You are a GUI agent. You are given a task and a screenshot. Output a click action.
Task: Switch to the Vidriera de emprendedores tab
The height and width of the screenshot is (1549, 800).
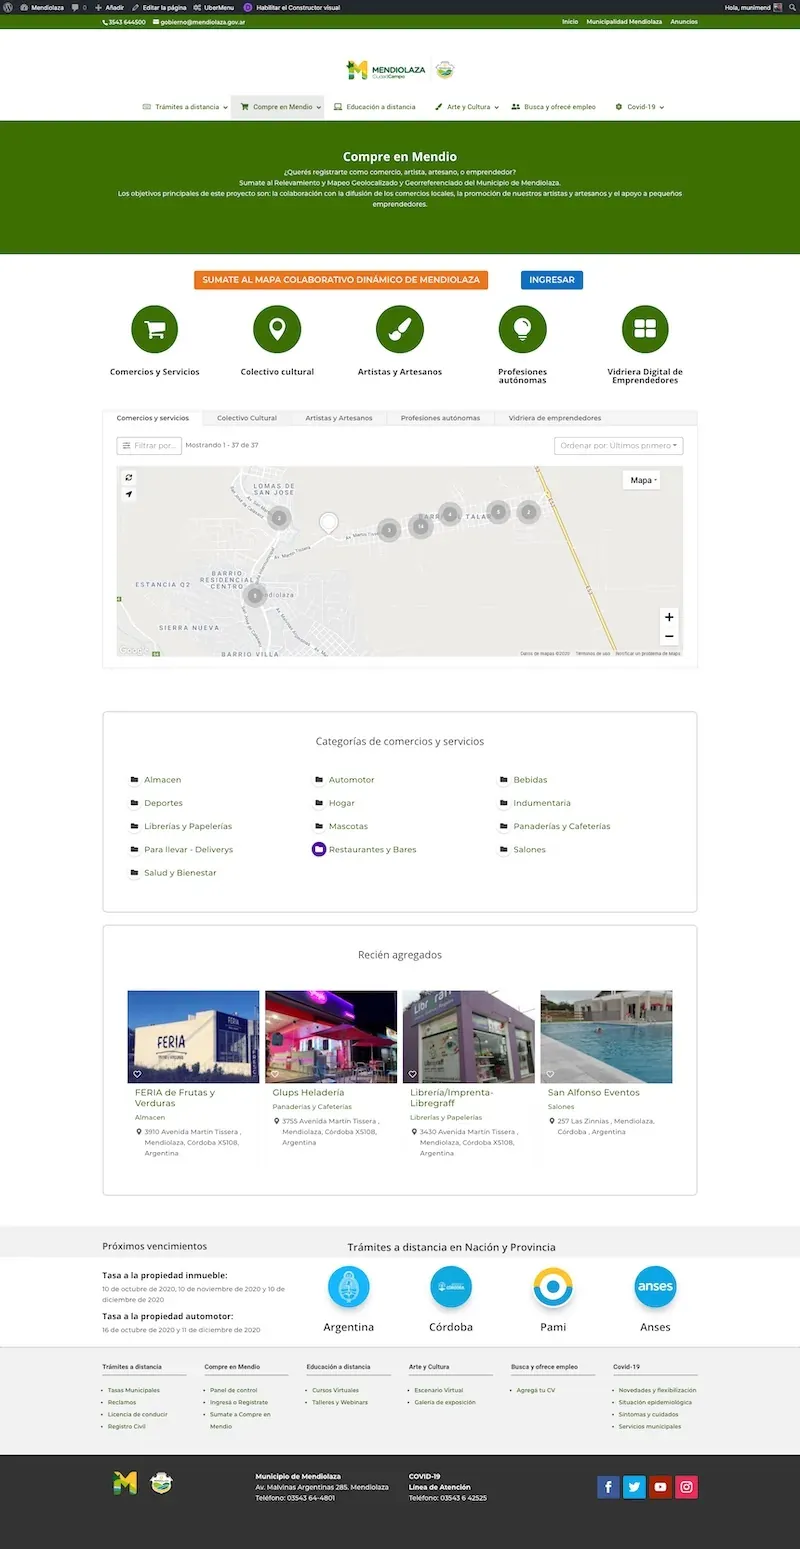[x=555, y=418]
